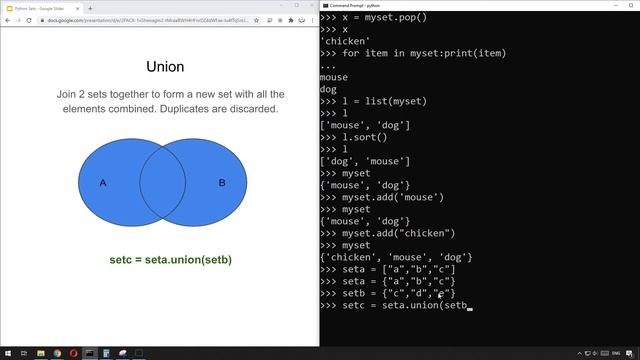
Task: Switch to Command Prompt on the taskbar
Action: tap(90, 353)
